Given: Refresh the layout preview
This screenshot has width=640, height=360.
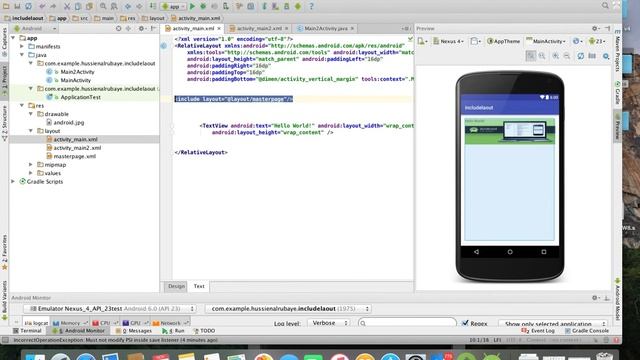Looking at the screenshot, I should click(x=580, y=56).
